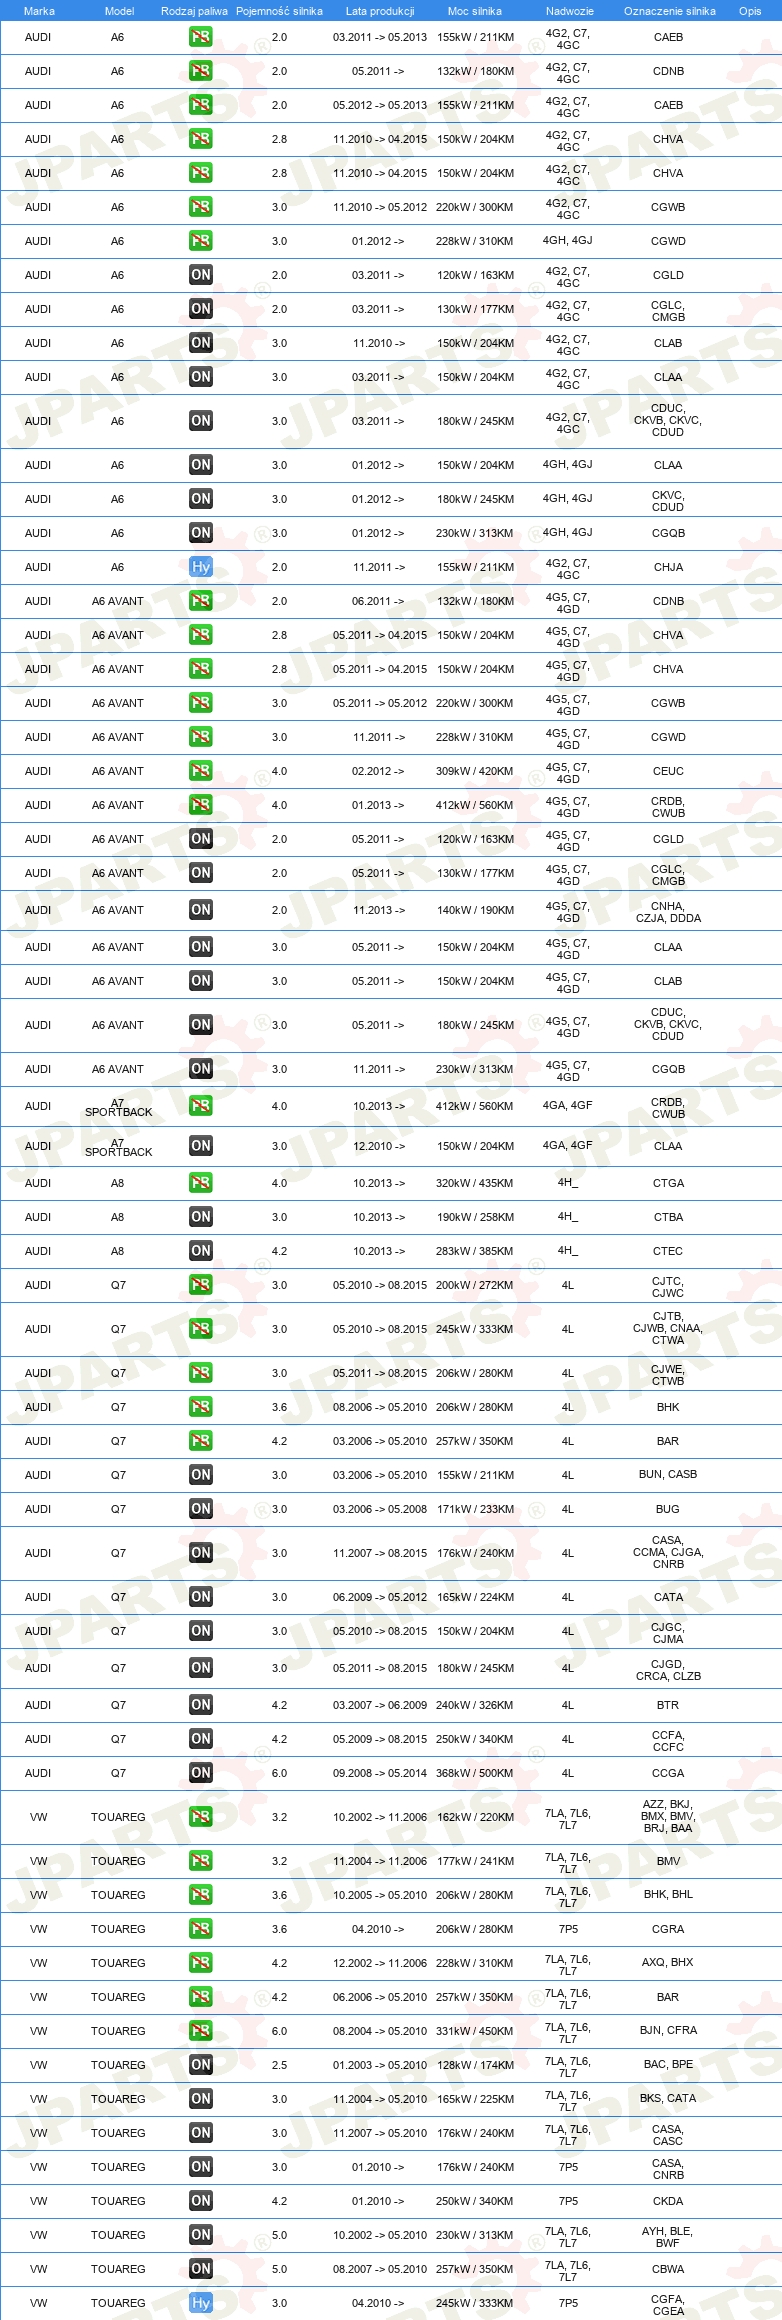Viewport: 782px width, 2320px height.
Task: Click the power cell '190kW / 258KM'
Action: (x=475, y=1217)
